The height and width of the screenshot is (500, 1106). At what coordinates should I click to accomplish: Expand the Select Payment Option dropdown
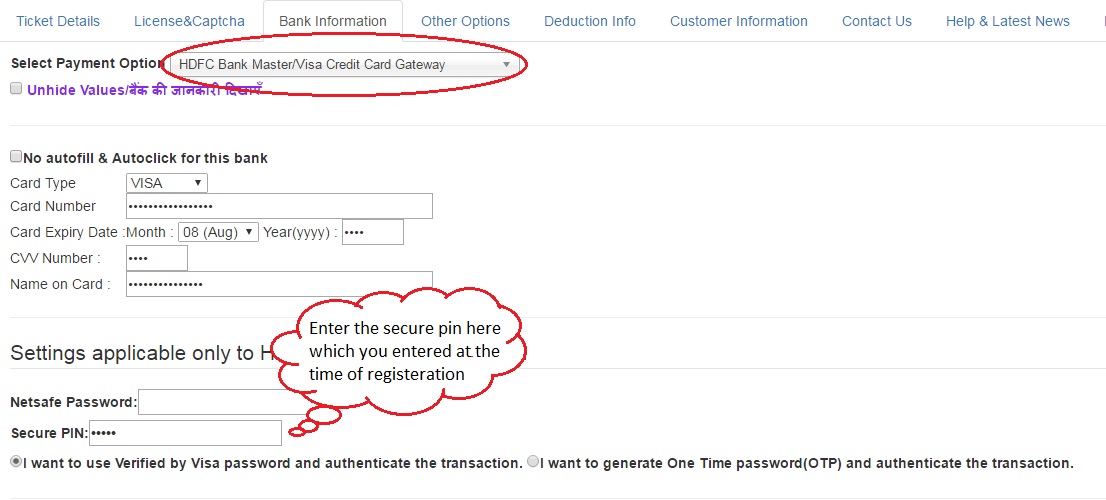[x=345, y=65]
